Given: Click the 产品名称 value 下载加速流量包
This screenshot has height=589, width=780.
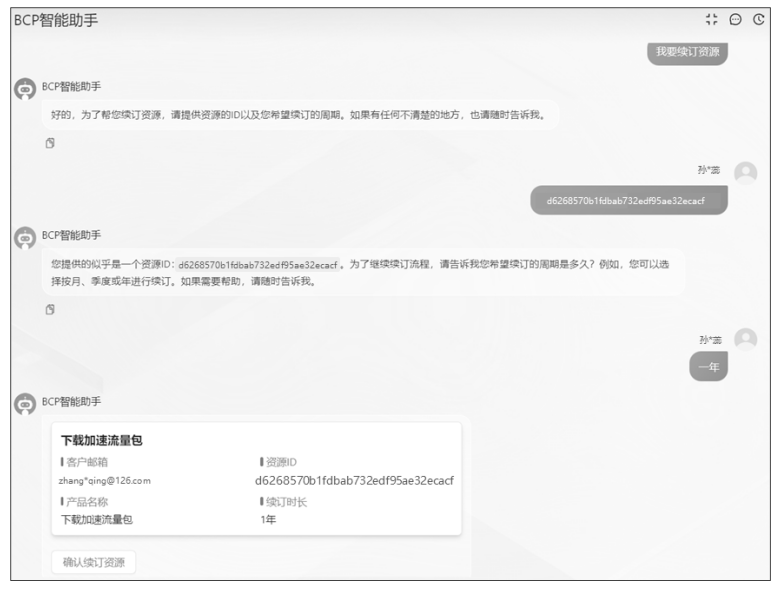Looking at the screenshot, I should click(97, 519).
